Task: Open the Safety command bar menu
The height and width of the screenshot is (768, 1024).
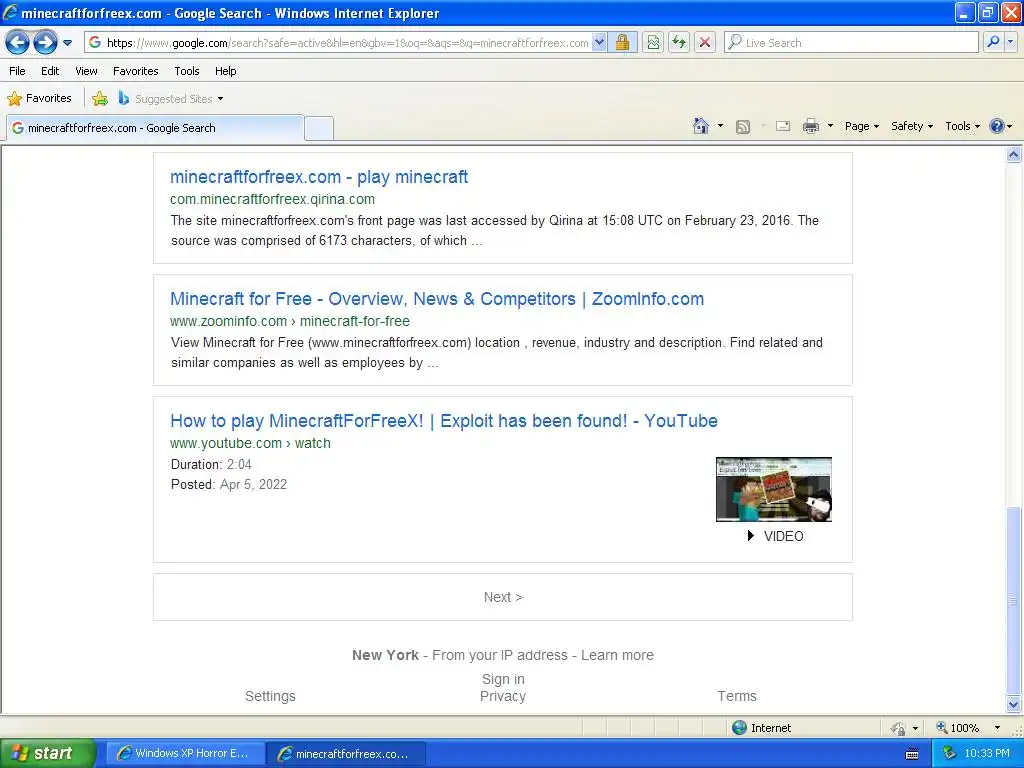Action: [912, 126]
